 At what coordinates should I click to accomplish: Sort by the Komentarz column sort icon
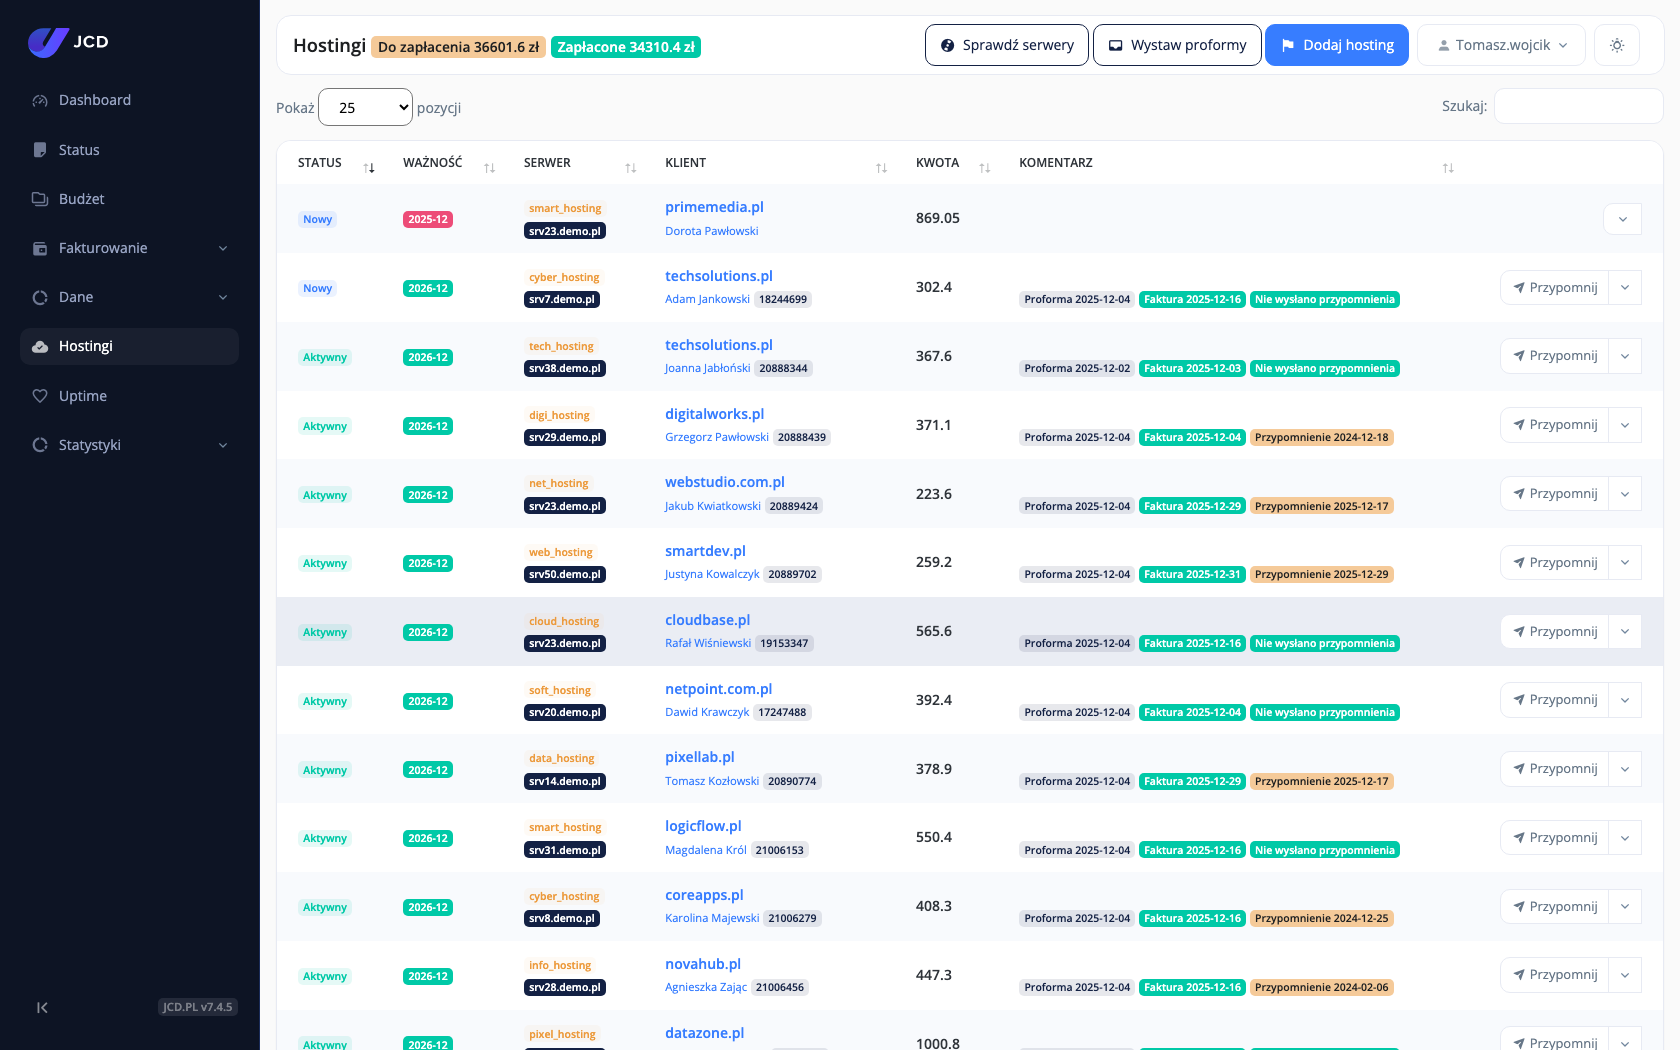pos(1448,168)
